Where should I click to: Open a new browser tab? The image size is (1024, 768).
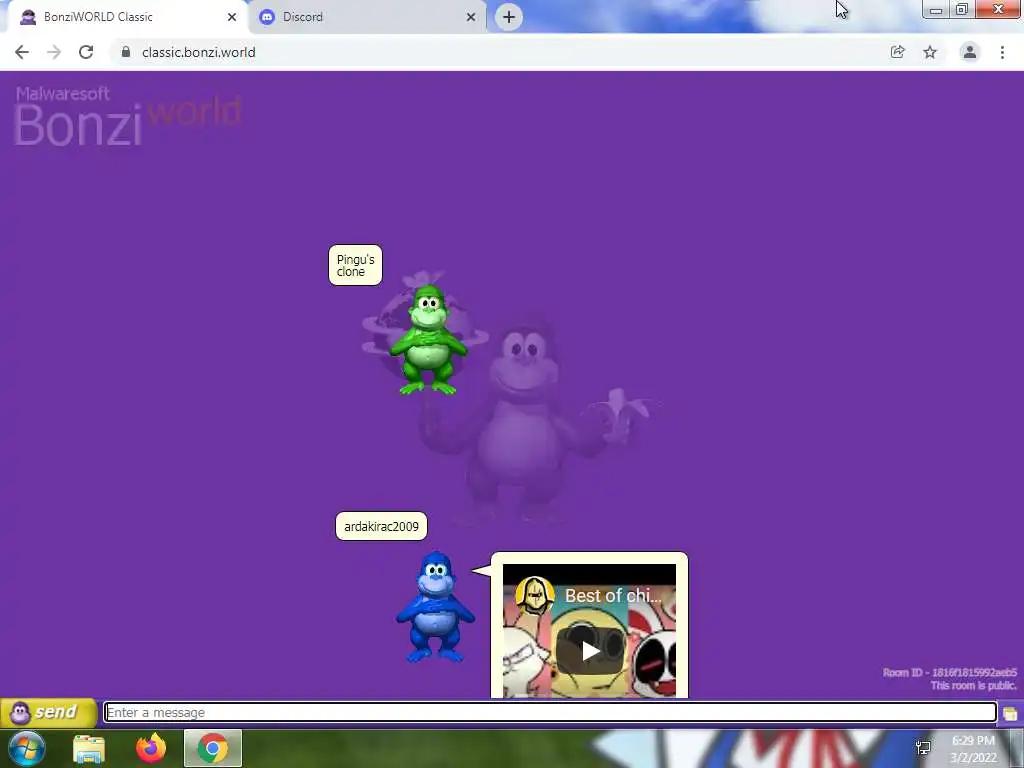point(509,17)
